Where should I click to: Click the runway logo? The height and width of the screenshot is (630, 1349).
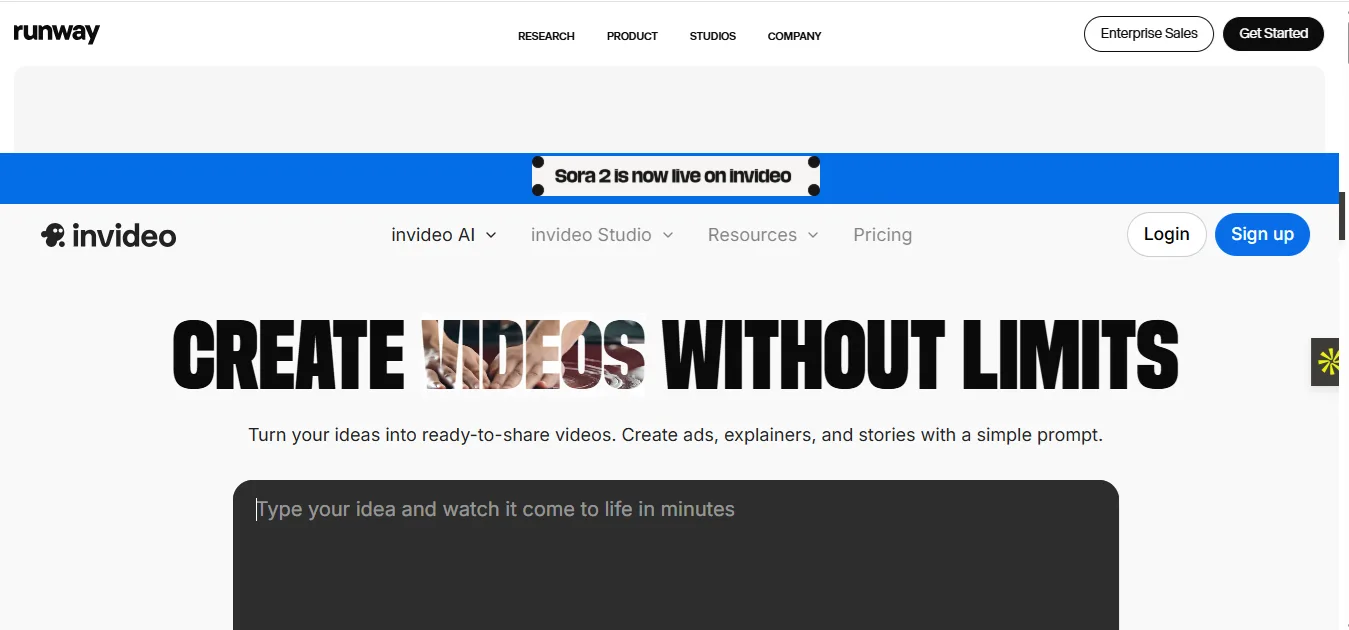tap(56, 33)
